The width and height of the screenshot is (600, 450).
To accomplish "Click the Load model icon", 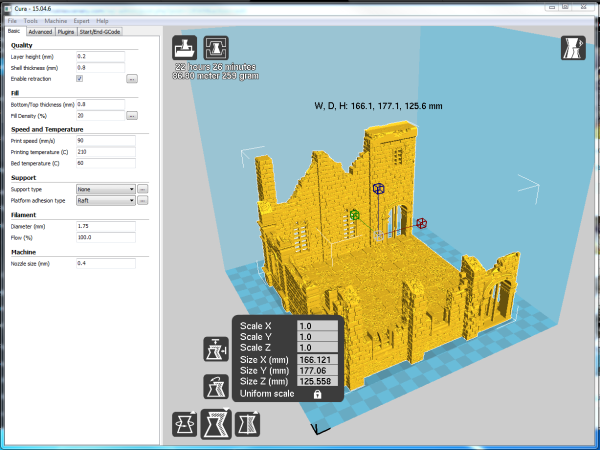I will pyautogui.click(x=184, y=49).
